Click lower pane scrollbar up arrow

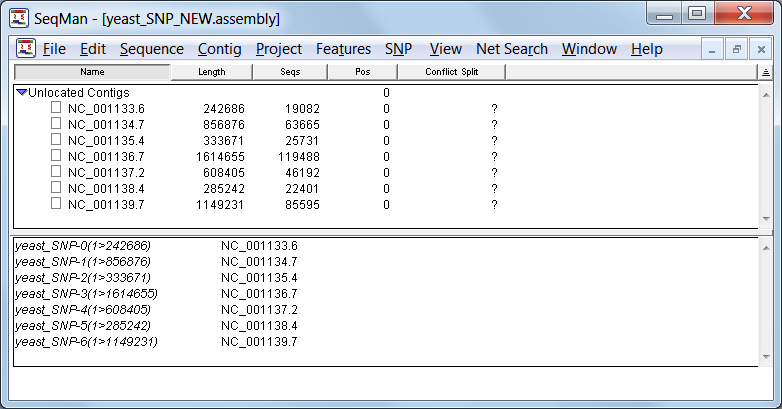[766, 248]
